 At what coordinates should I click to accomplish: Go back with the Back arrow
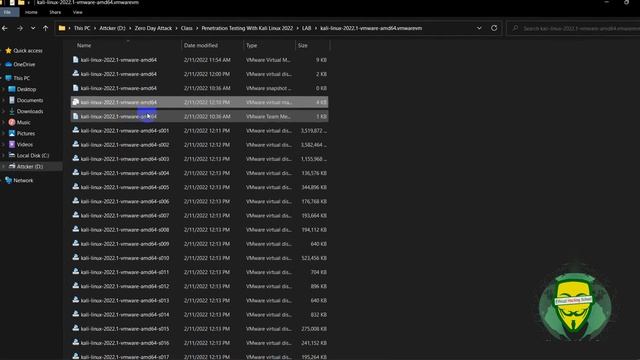click(x=5, y=28)
